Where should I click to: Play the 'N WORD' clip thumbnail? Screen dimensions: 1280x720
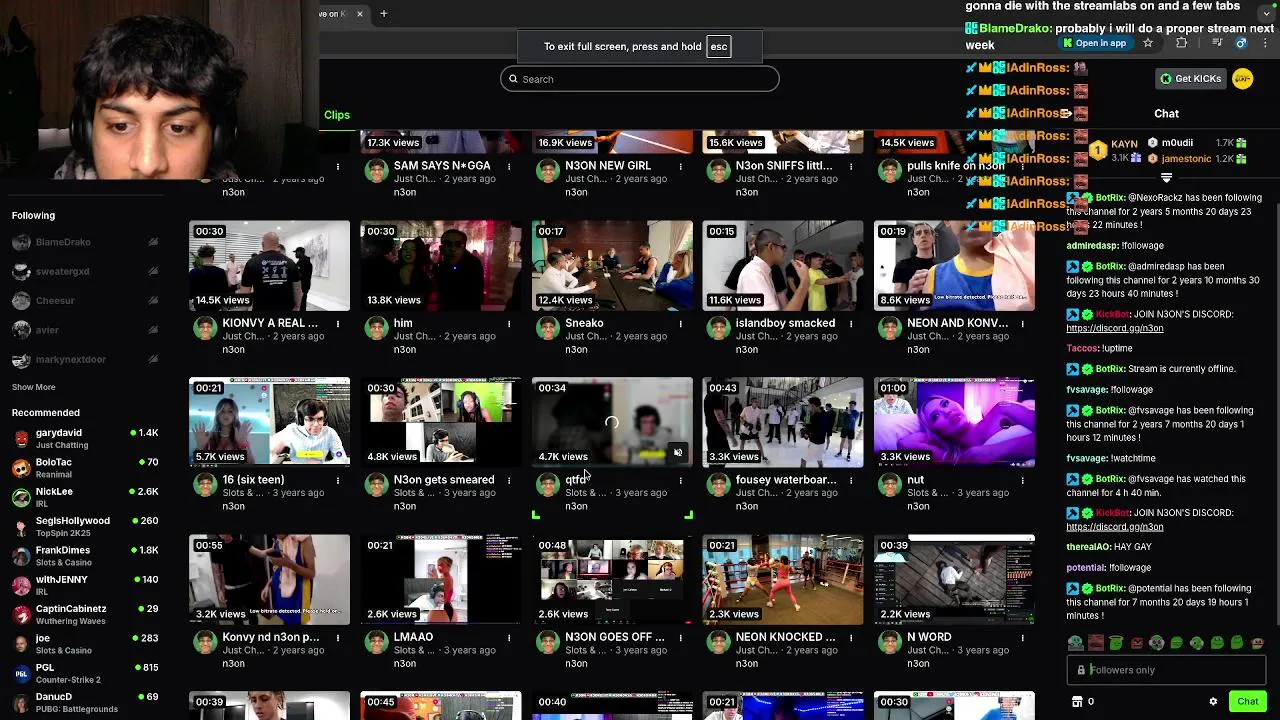click(954, 580)
